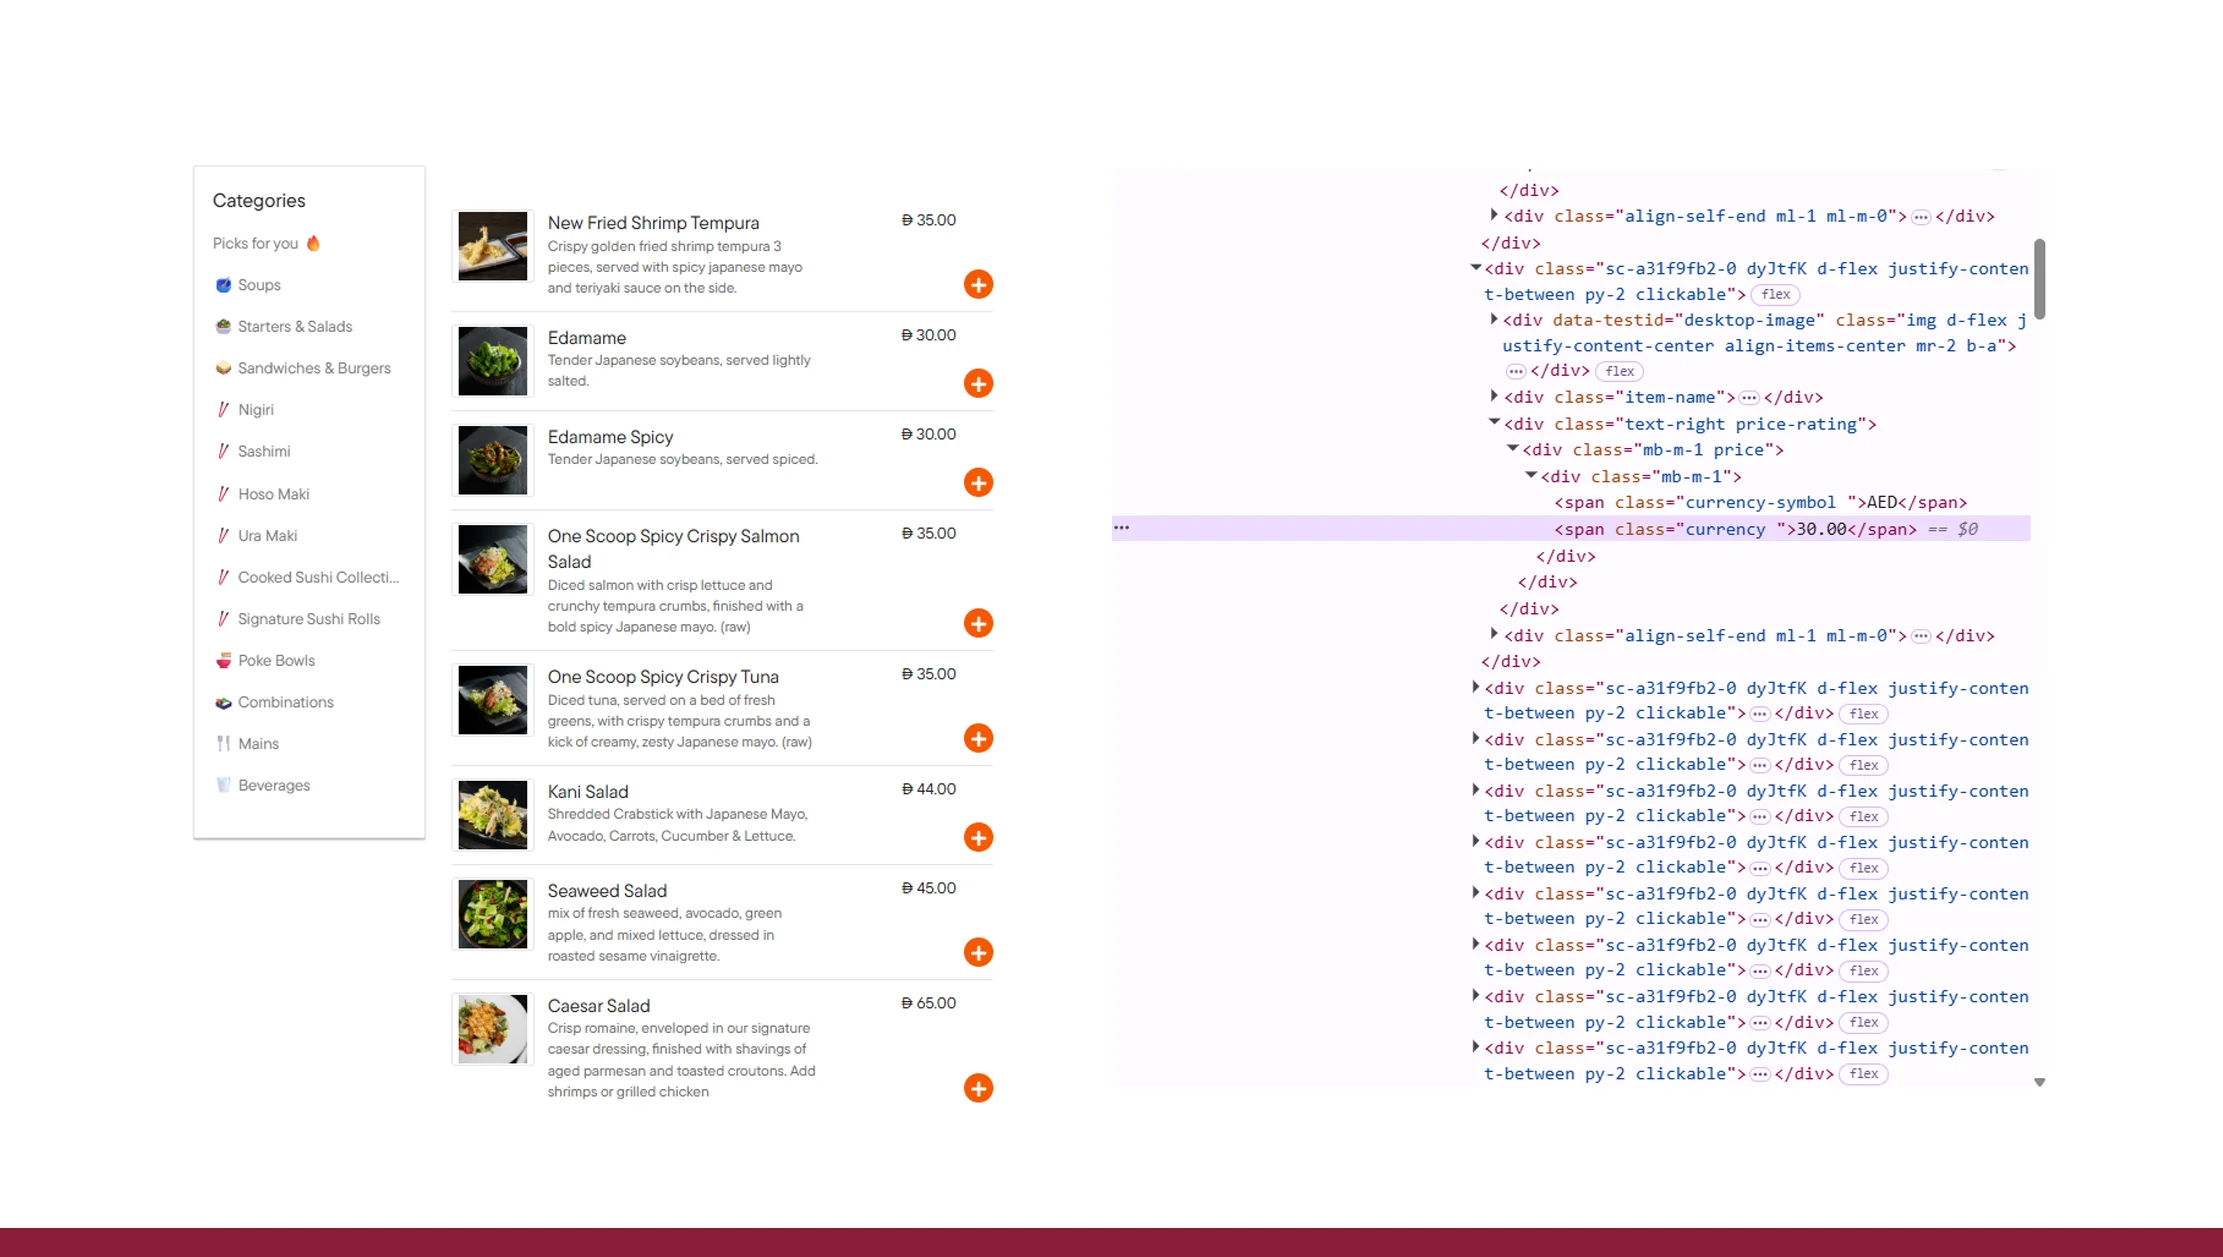Click the Nigiri chopsticks icon
The image size is (2223, 1257).
click(223, 410)
